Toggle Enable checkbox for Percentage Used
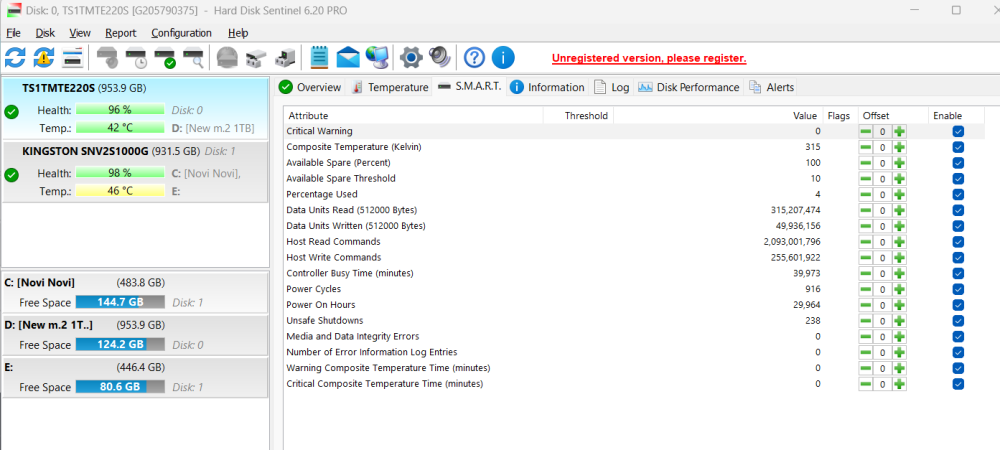 958,194
